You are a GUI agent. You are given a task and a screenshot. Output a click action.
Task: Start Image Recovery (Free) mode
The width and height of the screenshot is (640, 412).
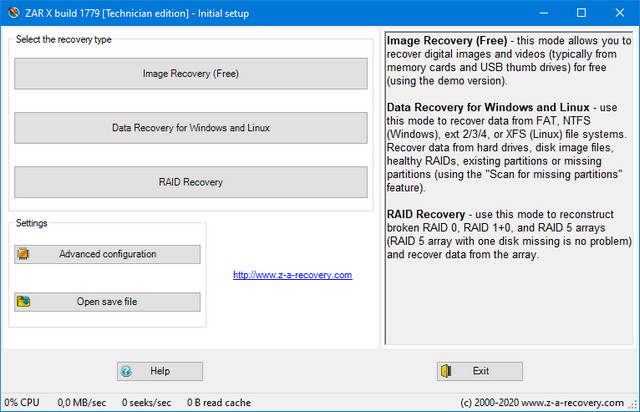(x=191, y=73)
